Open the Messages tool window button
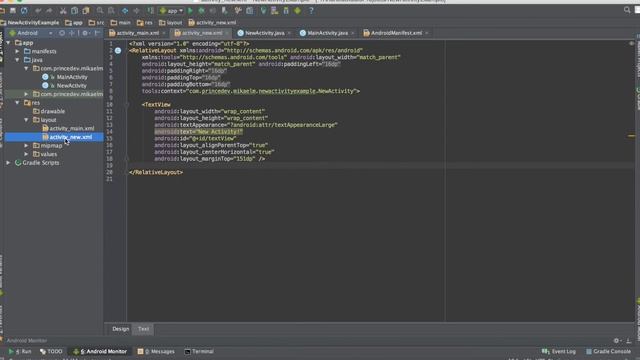This screenshot has width=640, height=360. [156, 351]
